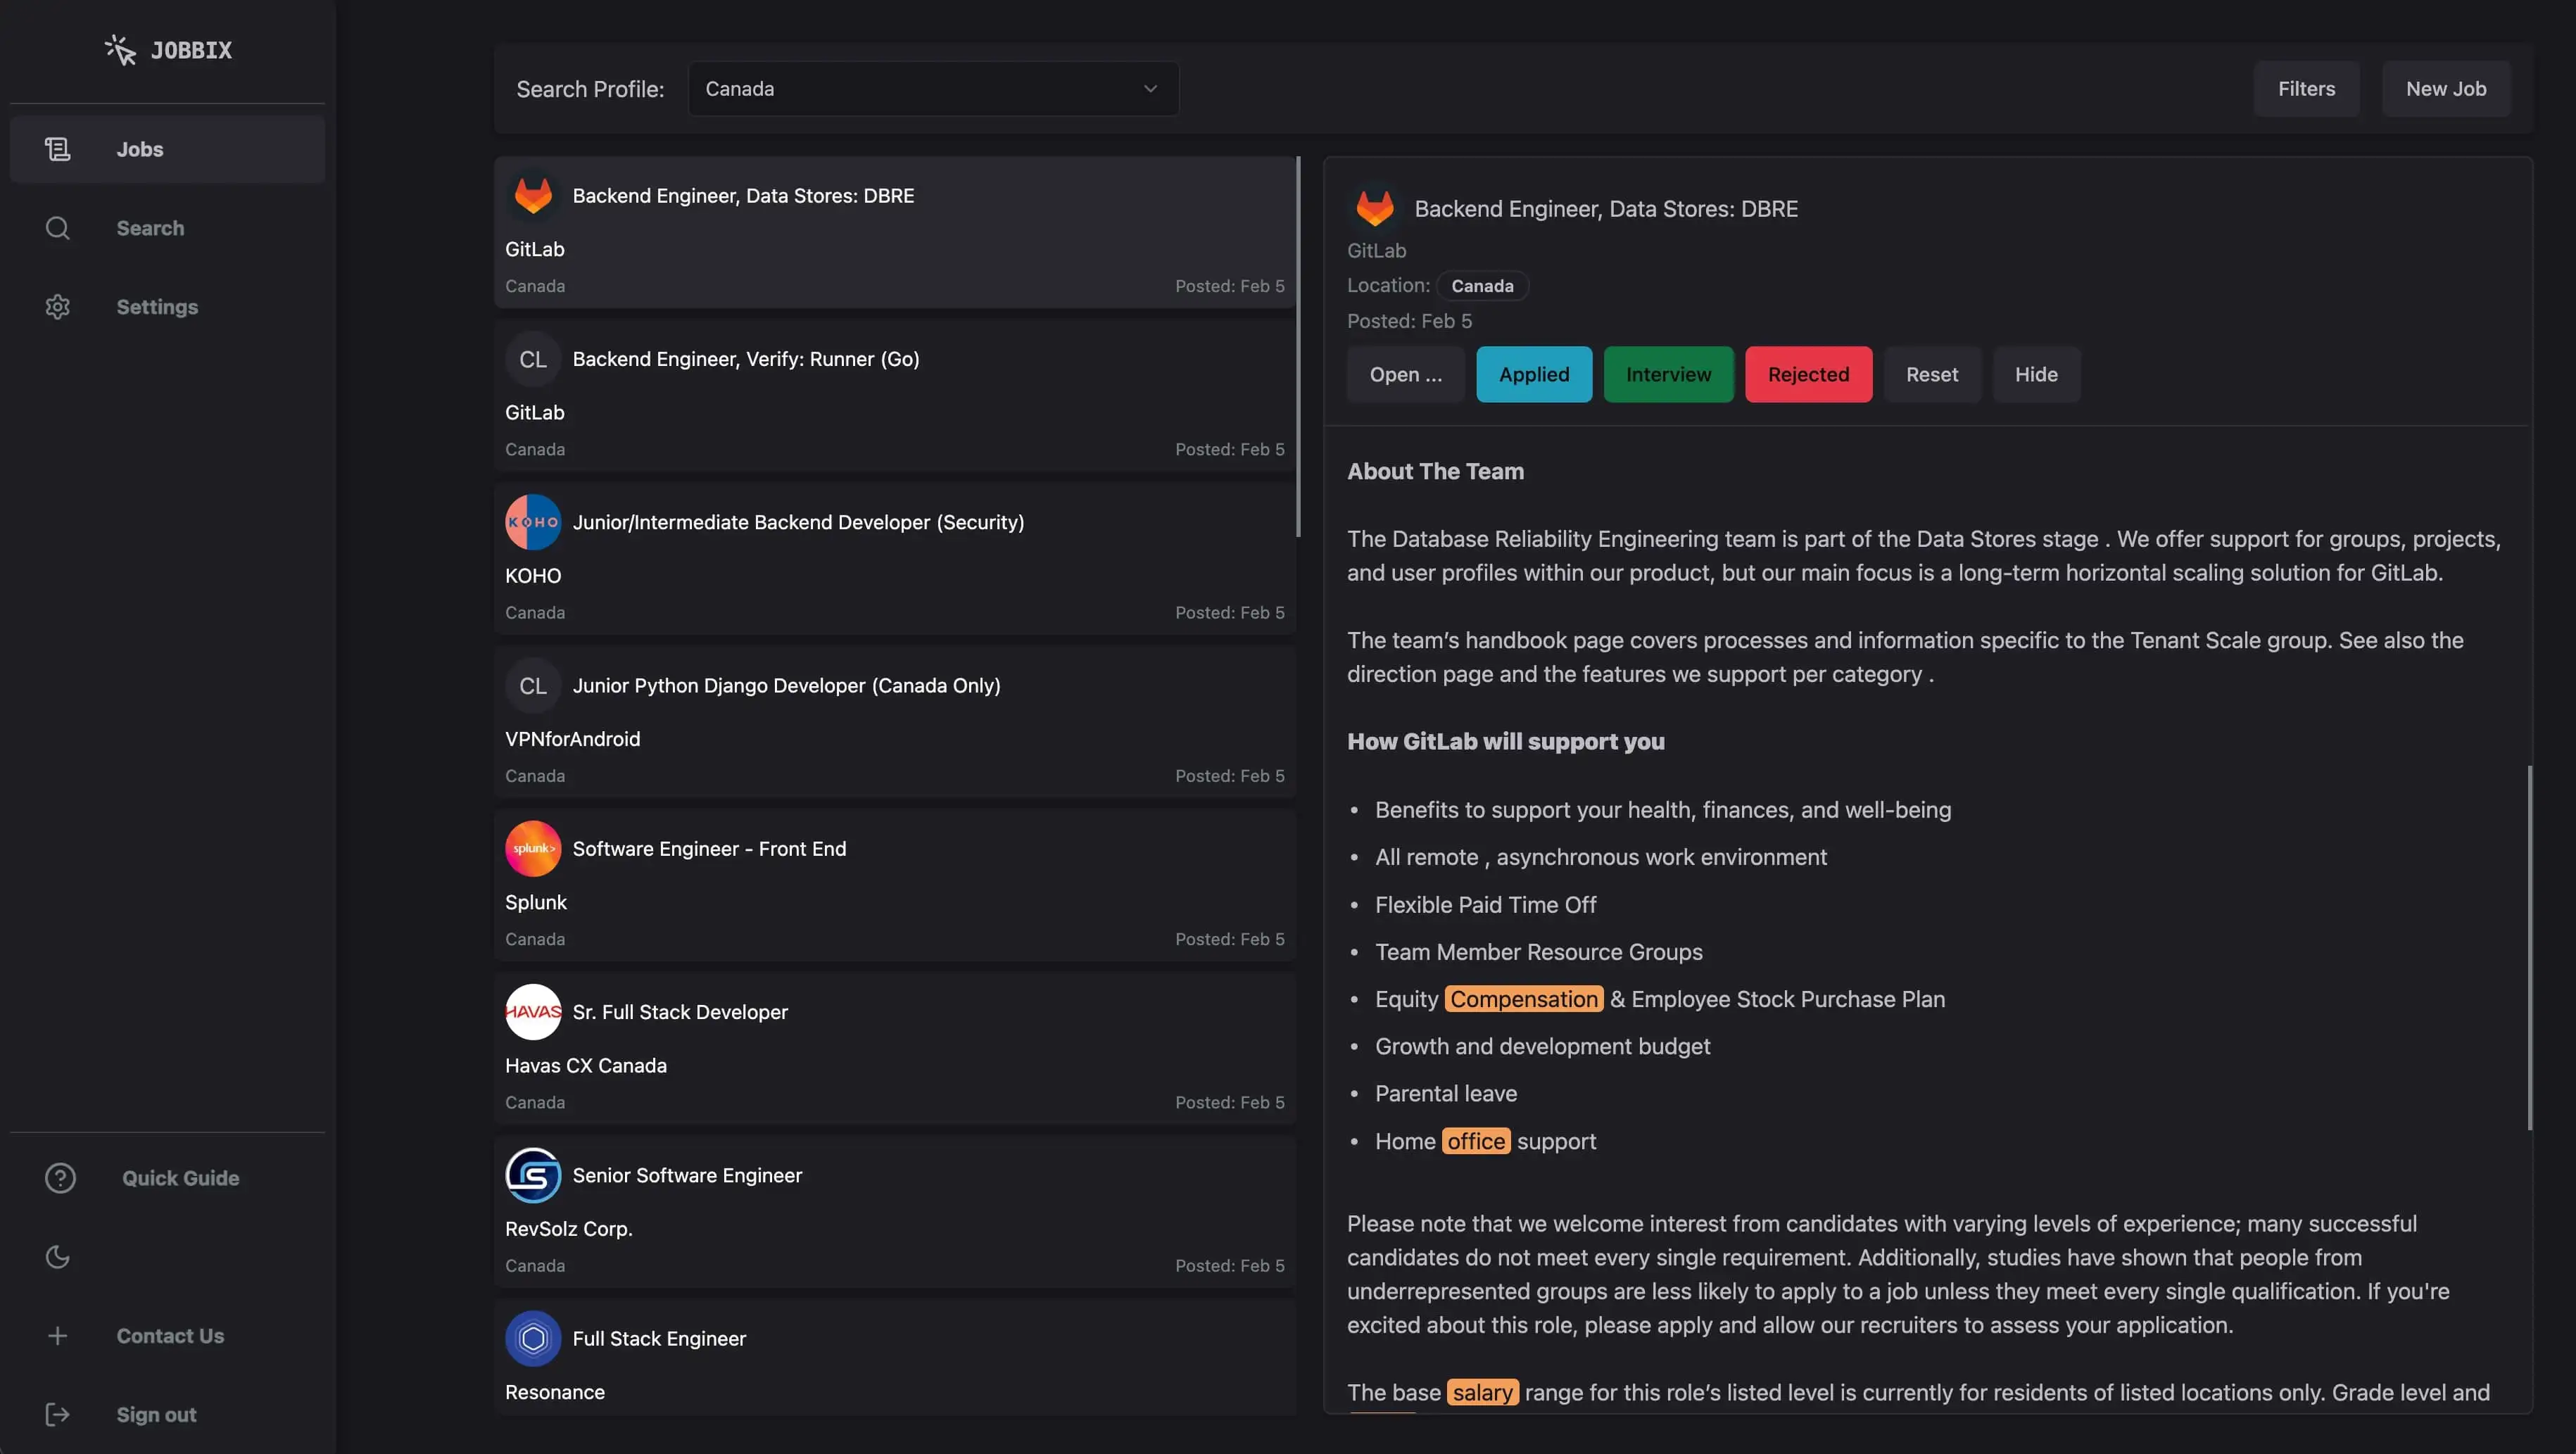This screenshot has height=1454, width=2576.
Task: Click the New Job button
Action: tap(2445, 89)
